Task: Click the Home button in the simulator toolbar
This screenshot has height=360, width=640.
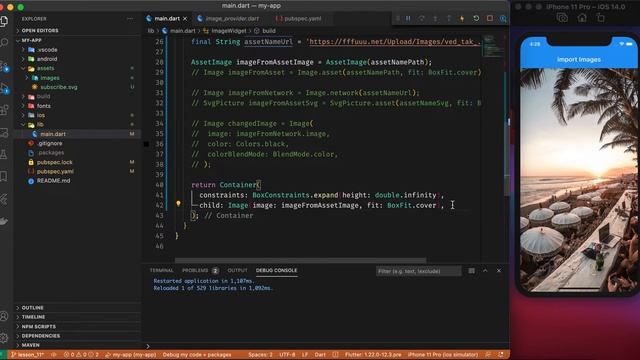Action: coord(582,18)
